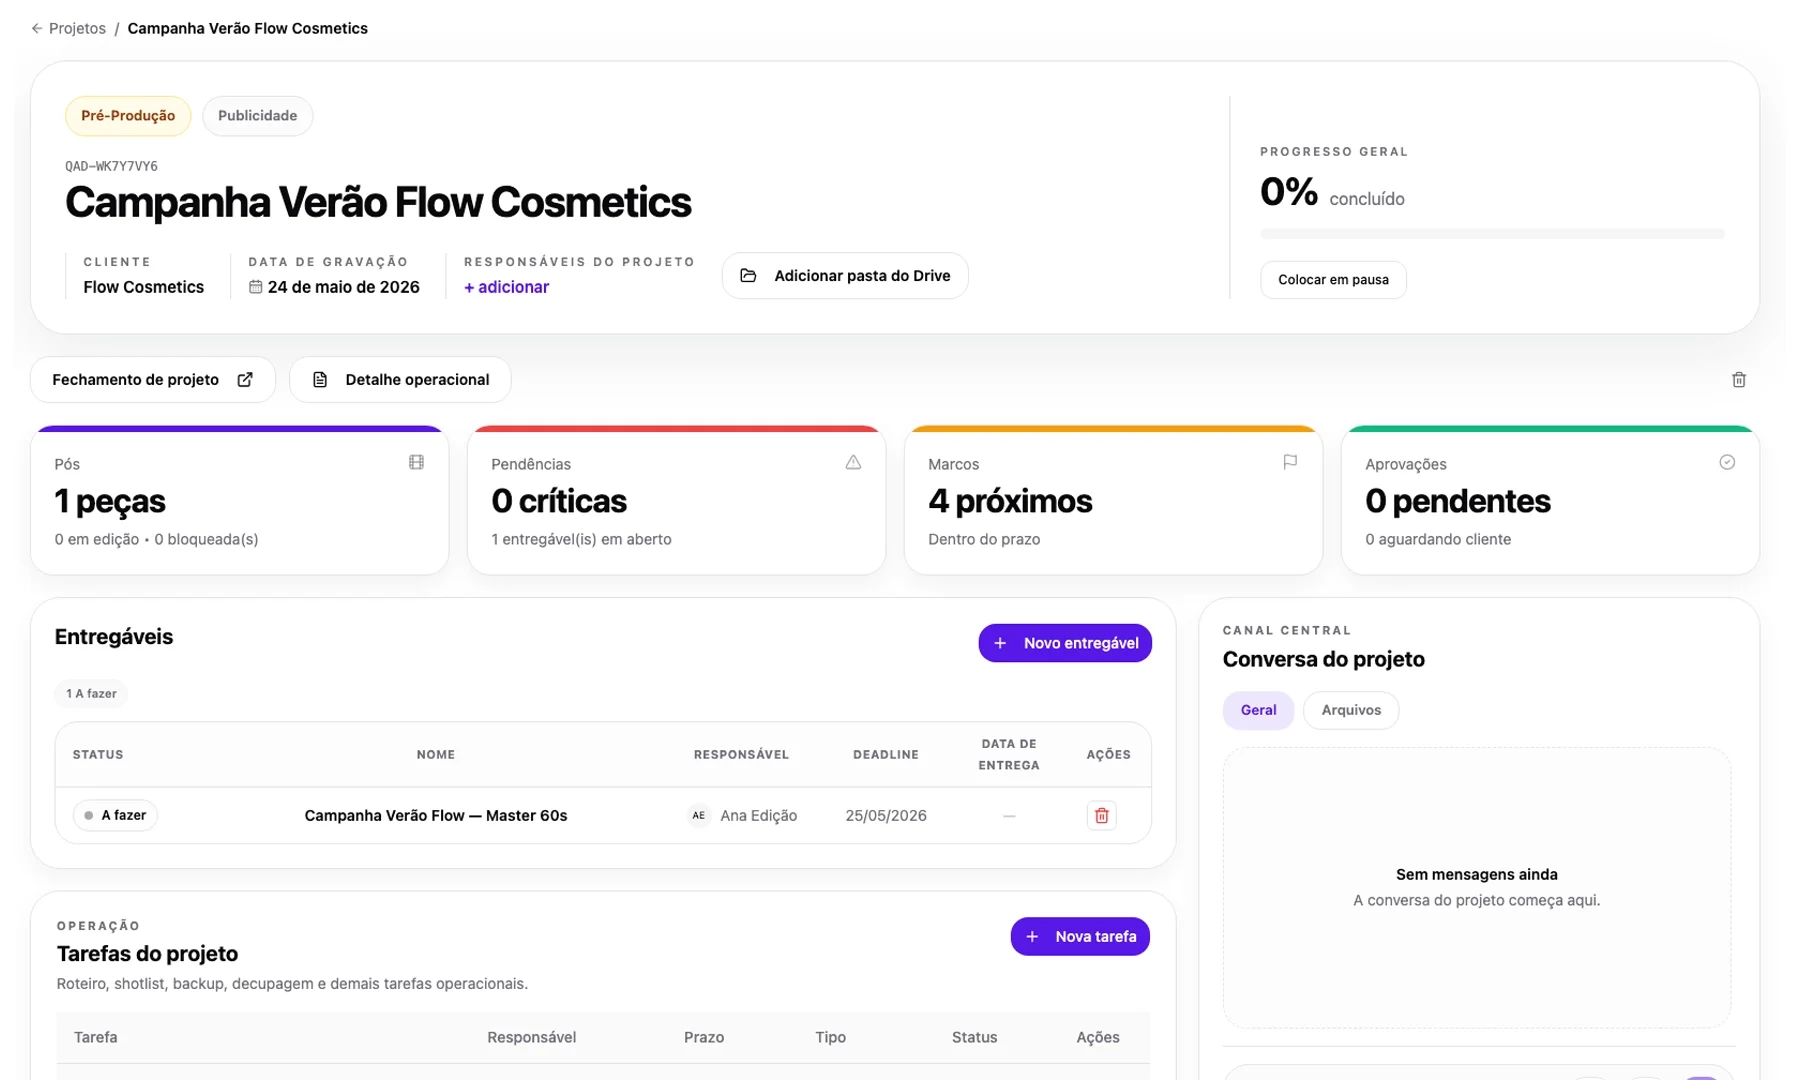Open the Projetos breadcrumb link
This screenshot has width=1800, height=1080.
pos(77,29)
